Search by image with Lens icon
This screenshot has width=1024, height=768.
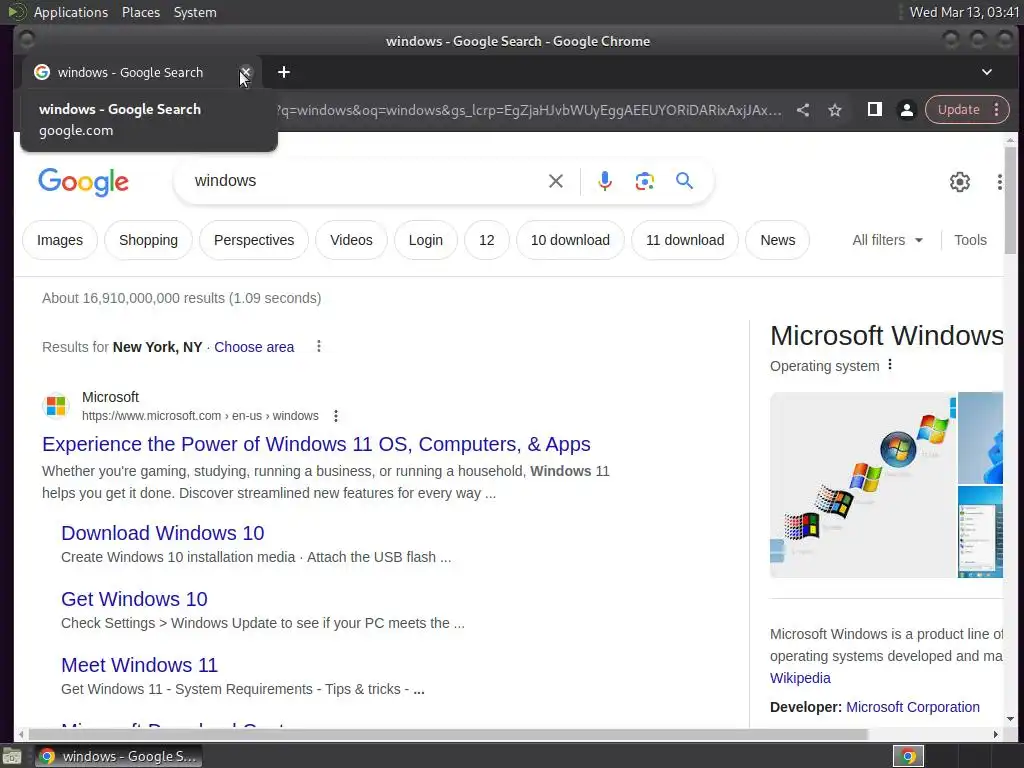[645, 181]
